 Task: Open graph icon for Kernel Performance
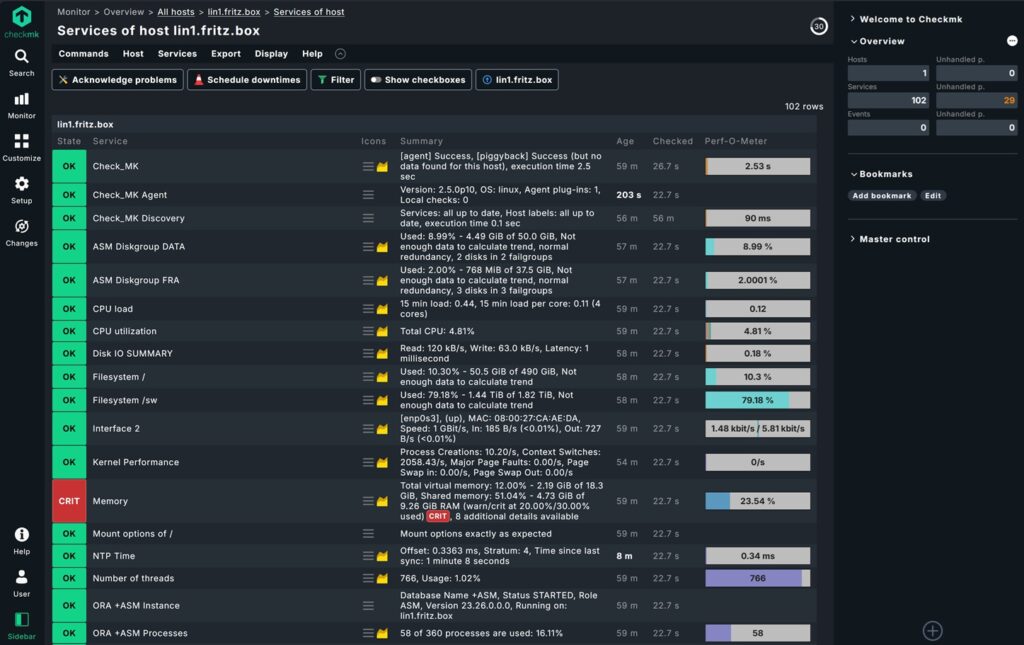(x=382, y=462)
